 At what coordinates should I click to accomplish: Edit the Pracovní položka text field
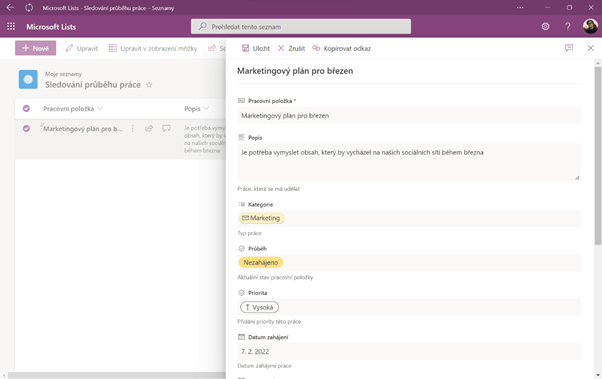[x=409, y=116]
